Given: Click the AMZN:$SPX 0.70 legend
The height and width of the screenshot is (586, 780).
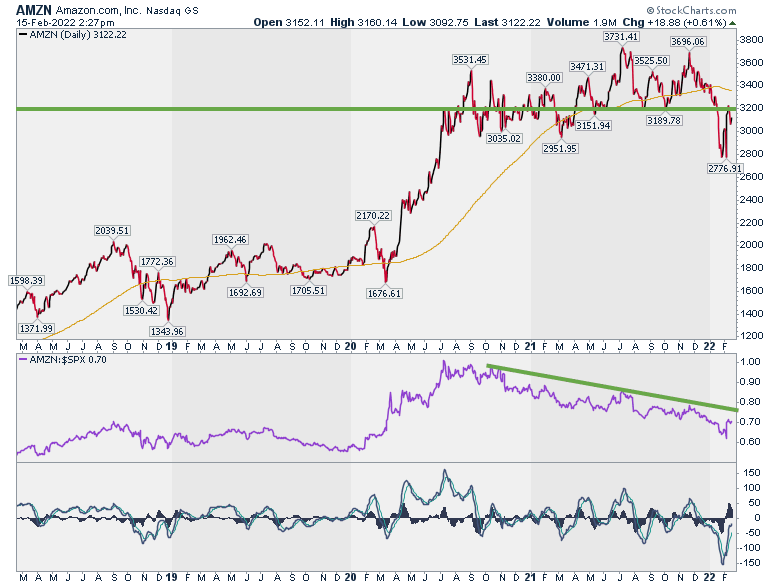Looking at the screenshot, I should coord(63,359).
